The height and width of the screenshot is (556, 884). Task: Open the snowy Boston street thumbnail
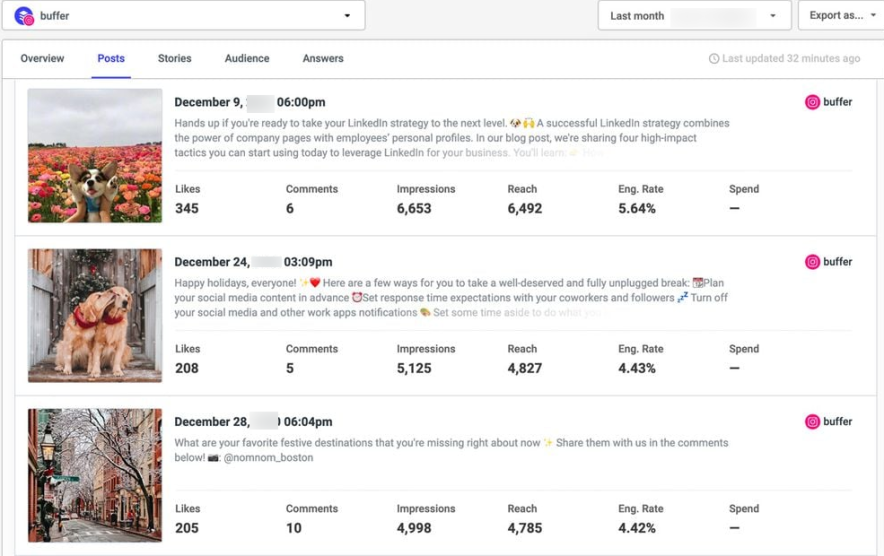coord(95,476)
